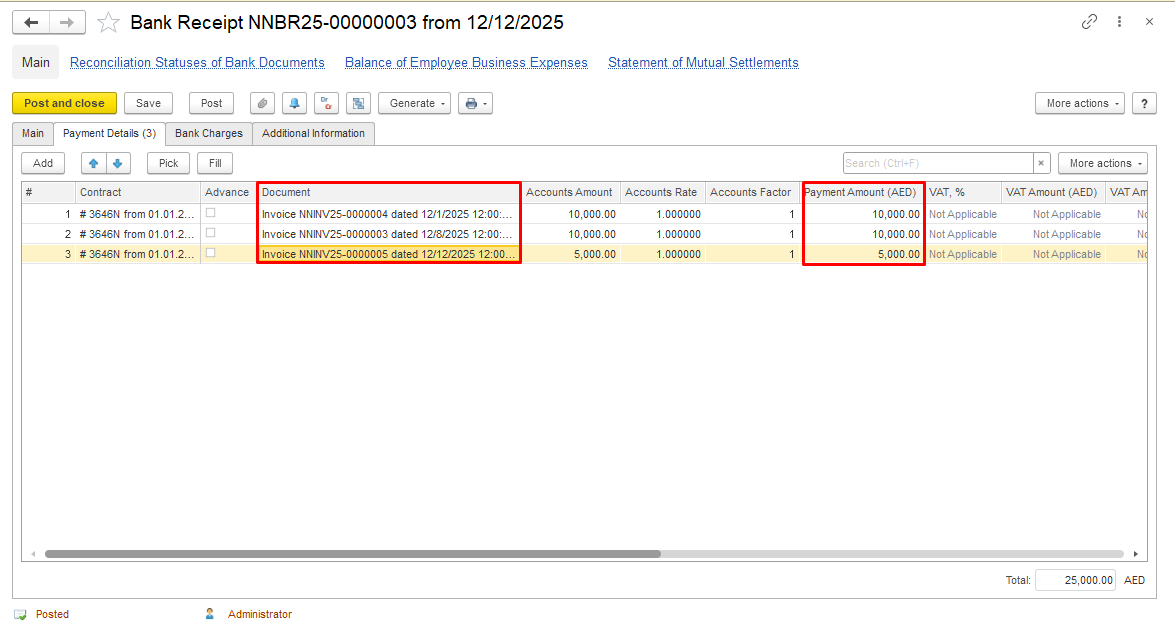Click the Accounts Amount column header
Image resolution: width=1175 pixels, height=634 pixels.
click(x=570, y=193)
